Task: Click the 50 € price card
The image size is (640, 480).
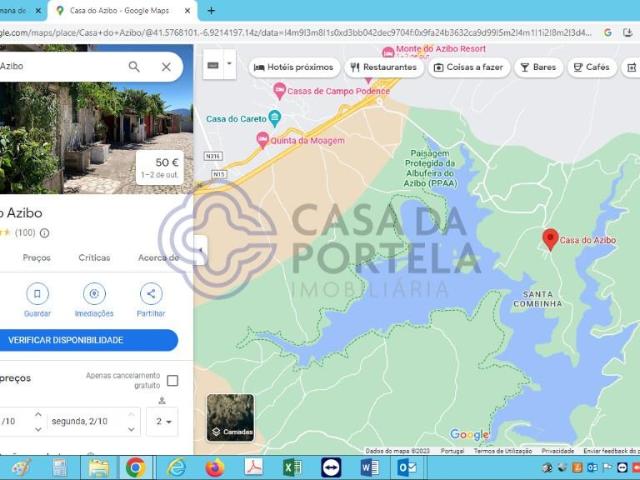Action: pos(160,168)
